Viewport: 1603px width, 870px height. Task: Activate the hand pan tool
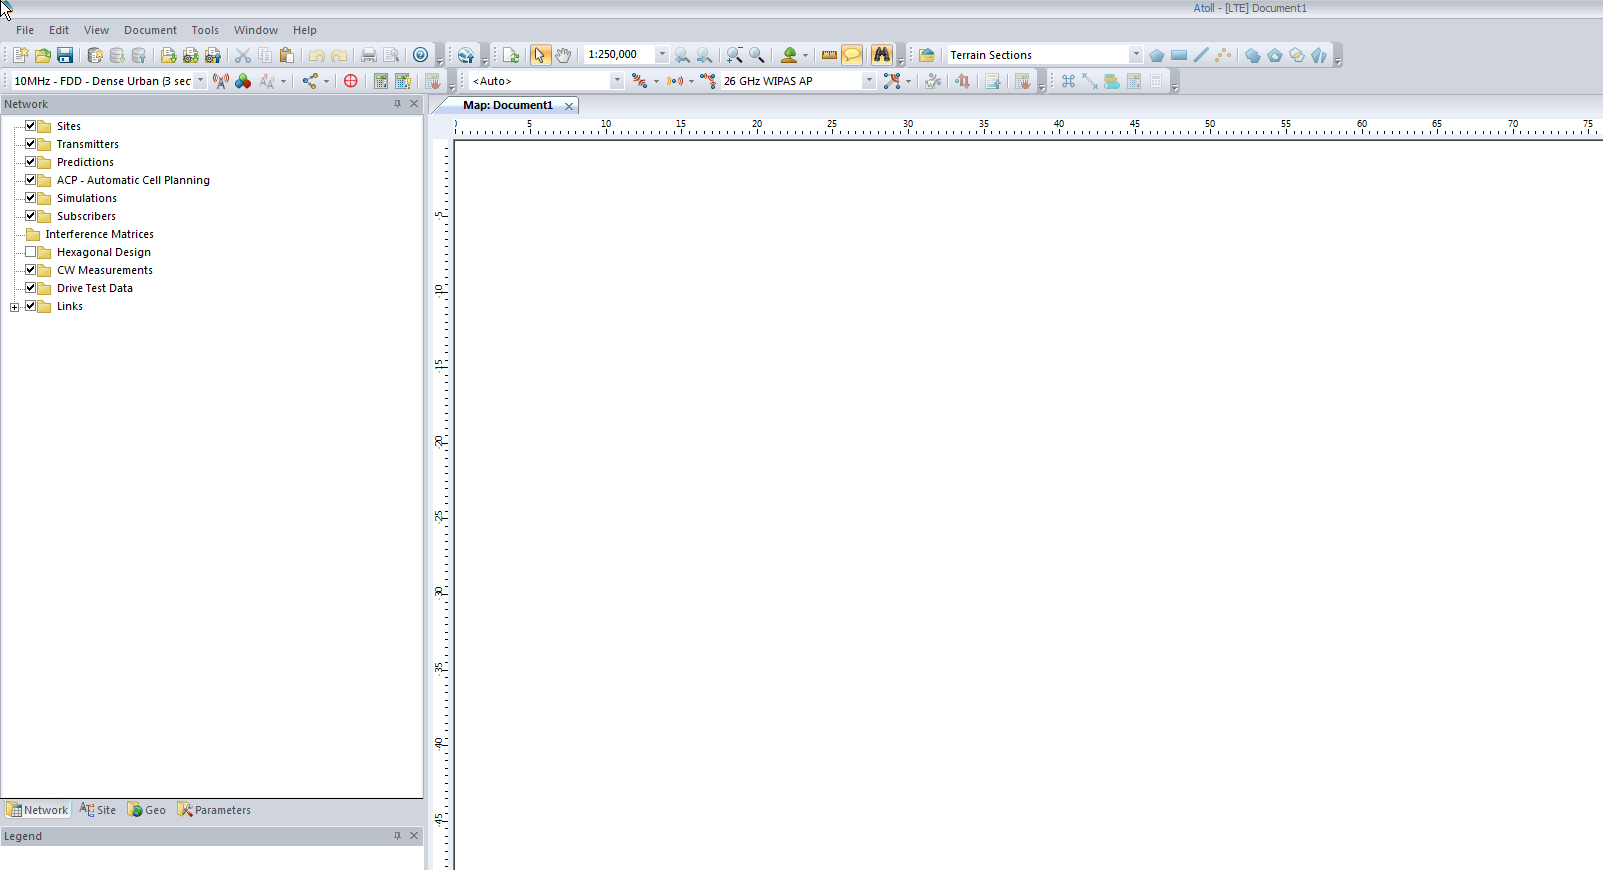563,55
